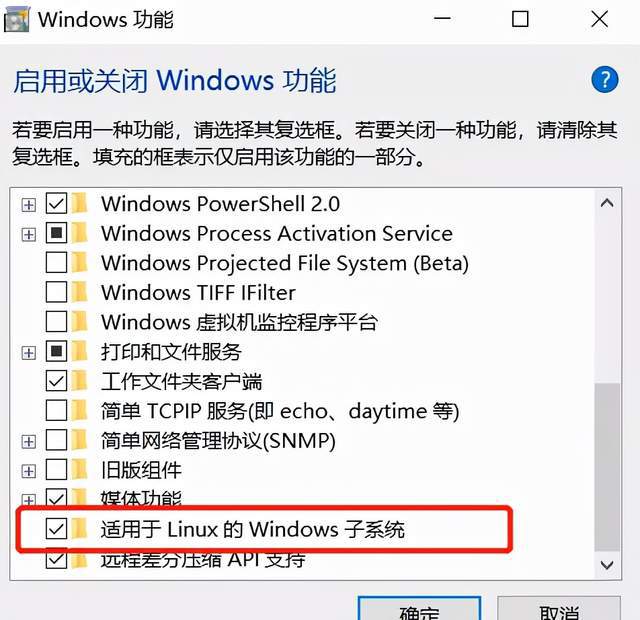
Task: Click the list's vertical scrollbar thumb
Action: pos(607,467)
